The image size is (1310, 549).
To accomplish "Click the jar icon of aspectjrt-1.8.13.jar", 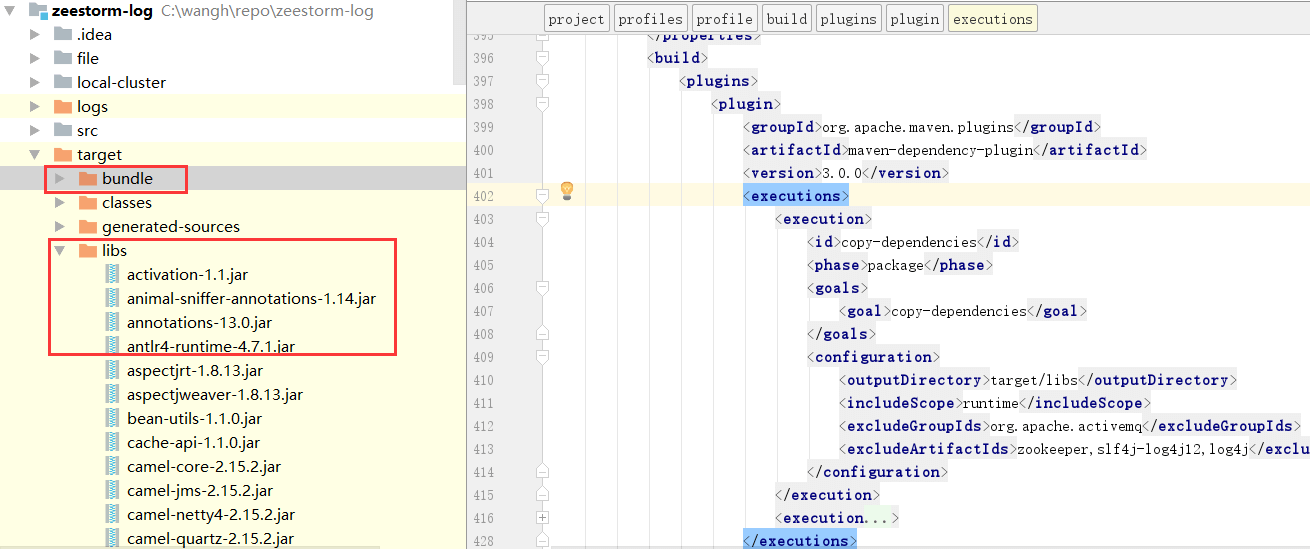I will click(112, 370).
